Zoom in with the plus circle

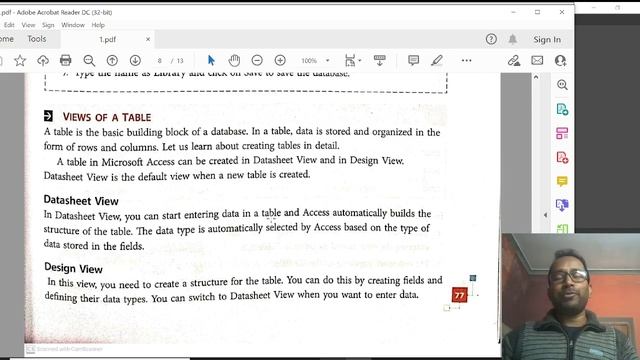tap(280, 60)
